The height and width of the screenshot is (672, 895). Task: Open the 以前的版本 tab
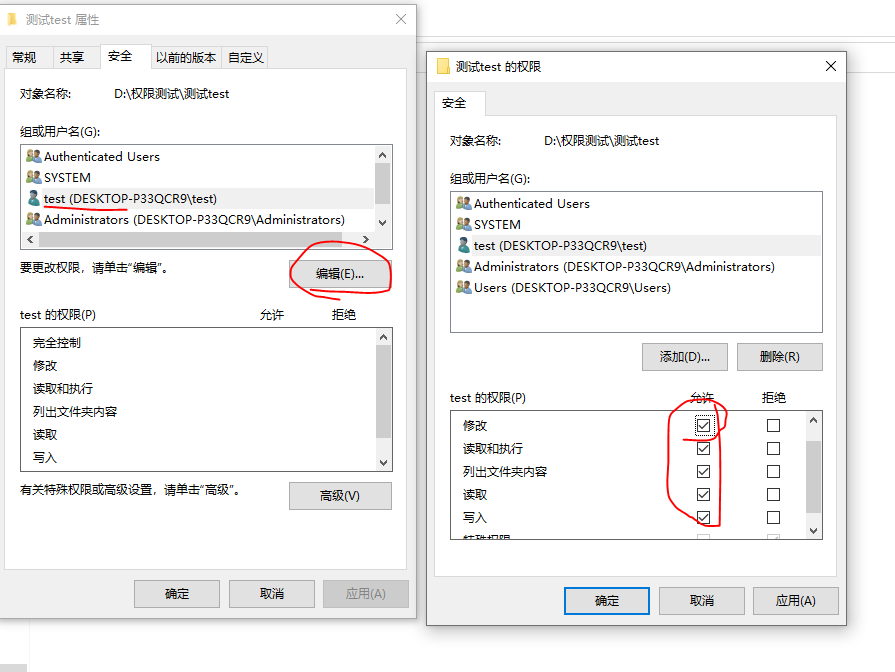tap(186, 57)
